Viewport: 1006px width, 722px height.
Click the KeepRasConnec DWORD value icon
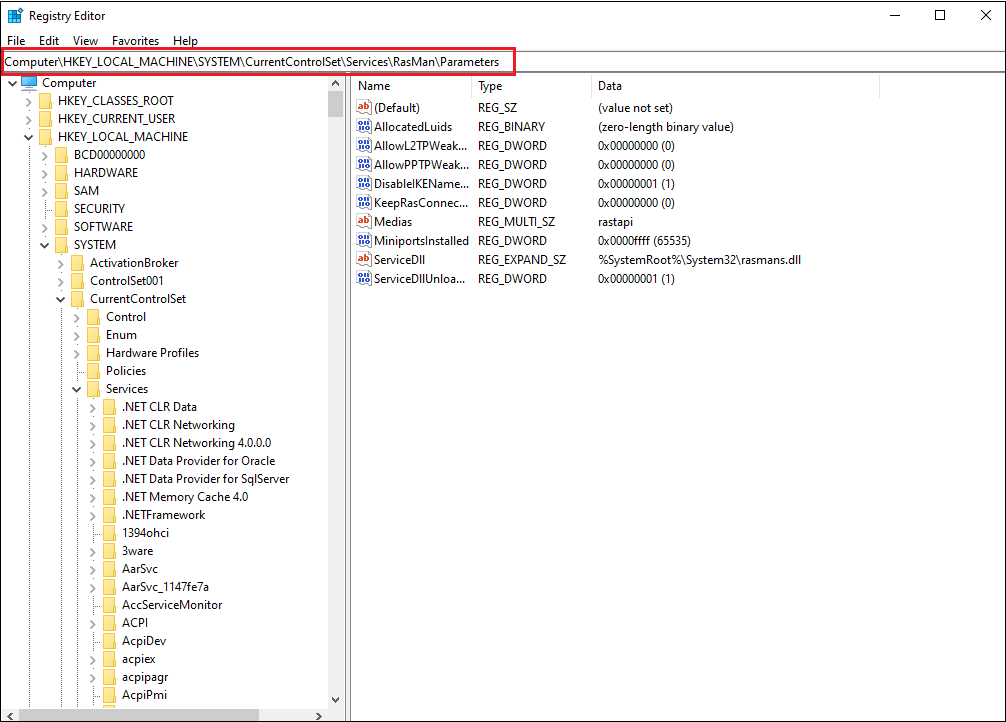pyautogui.click(x=364, y=203)
